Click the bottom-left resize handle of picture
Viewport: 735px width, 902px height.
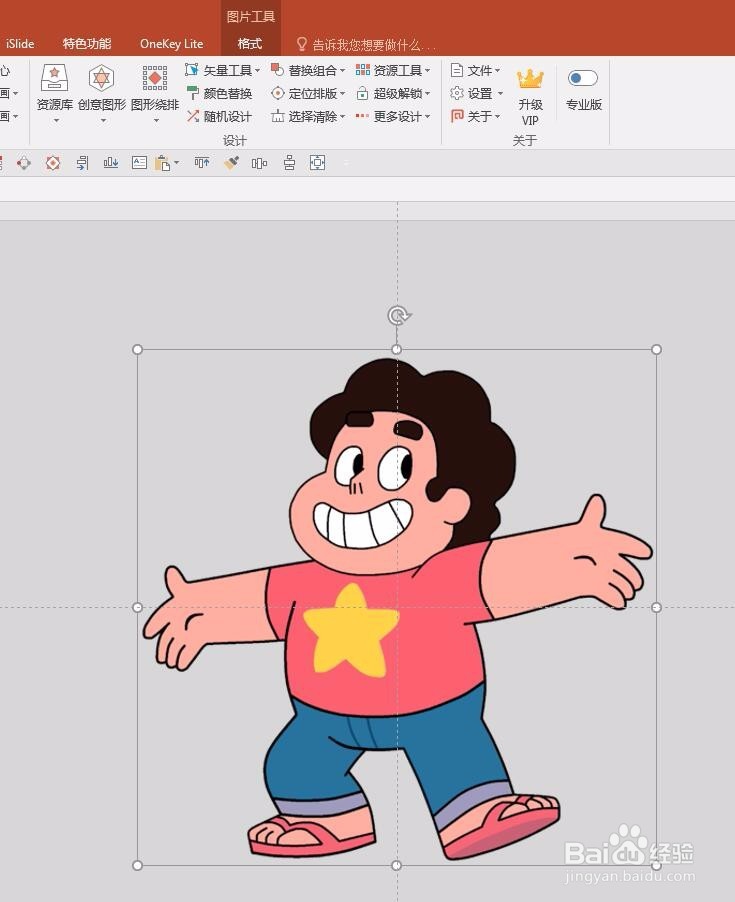point(137,865)
